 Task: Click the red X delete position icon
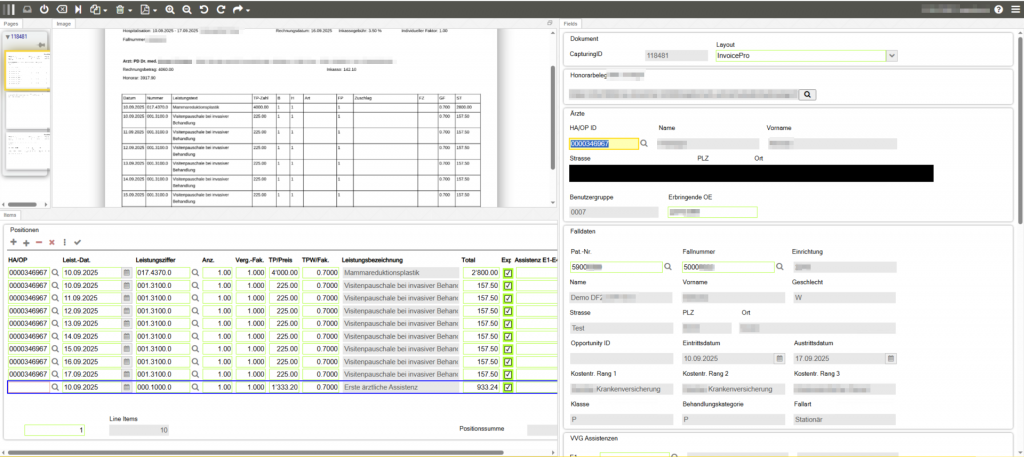tap(51, 242)
